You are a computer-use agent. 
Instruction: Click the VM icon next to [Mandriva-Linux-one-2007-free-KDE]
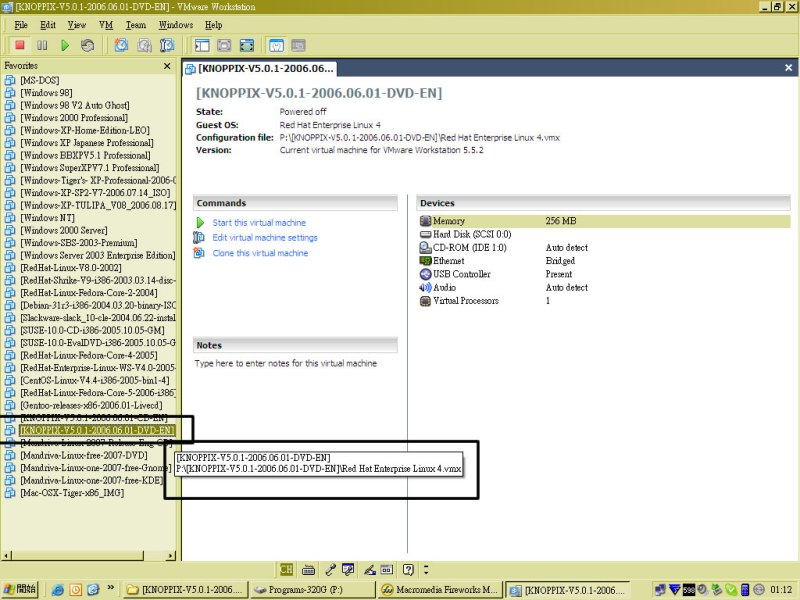[x=10, y=481]
